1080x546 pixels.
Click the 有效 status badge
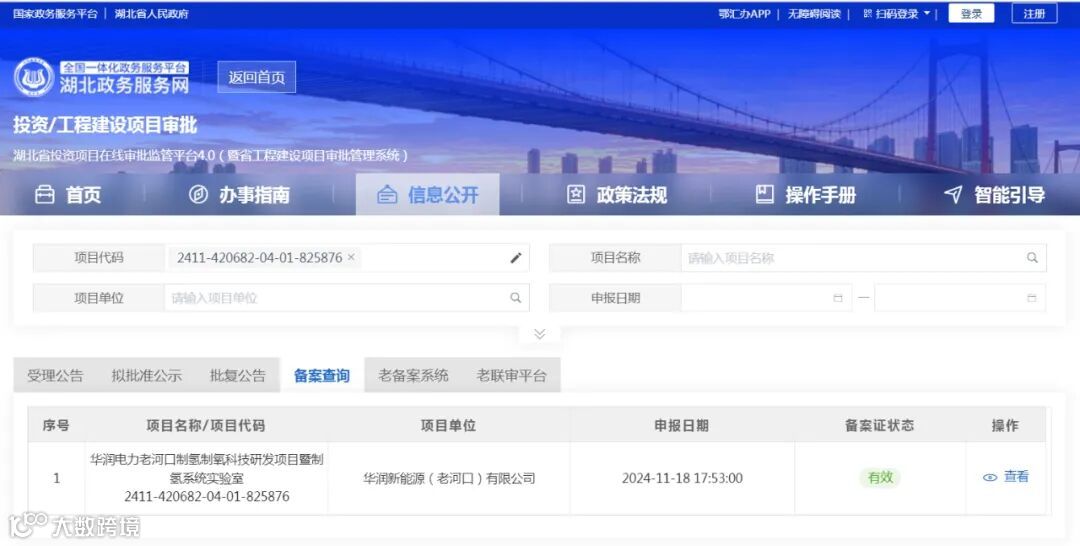pos(880,477)
